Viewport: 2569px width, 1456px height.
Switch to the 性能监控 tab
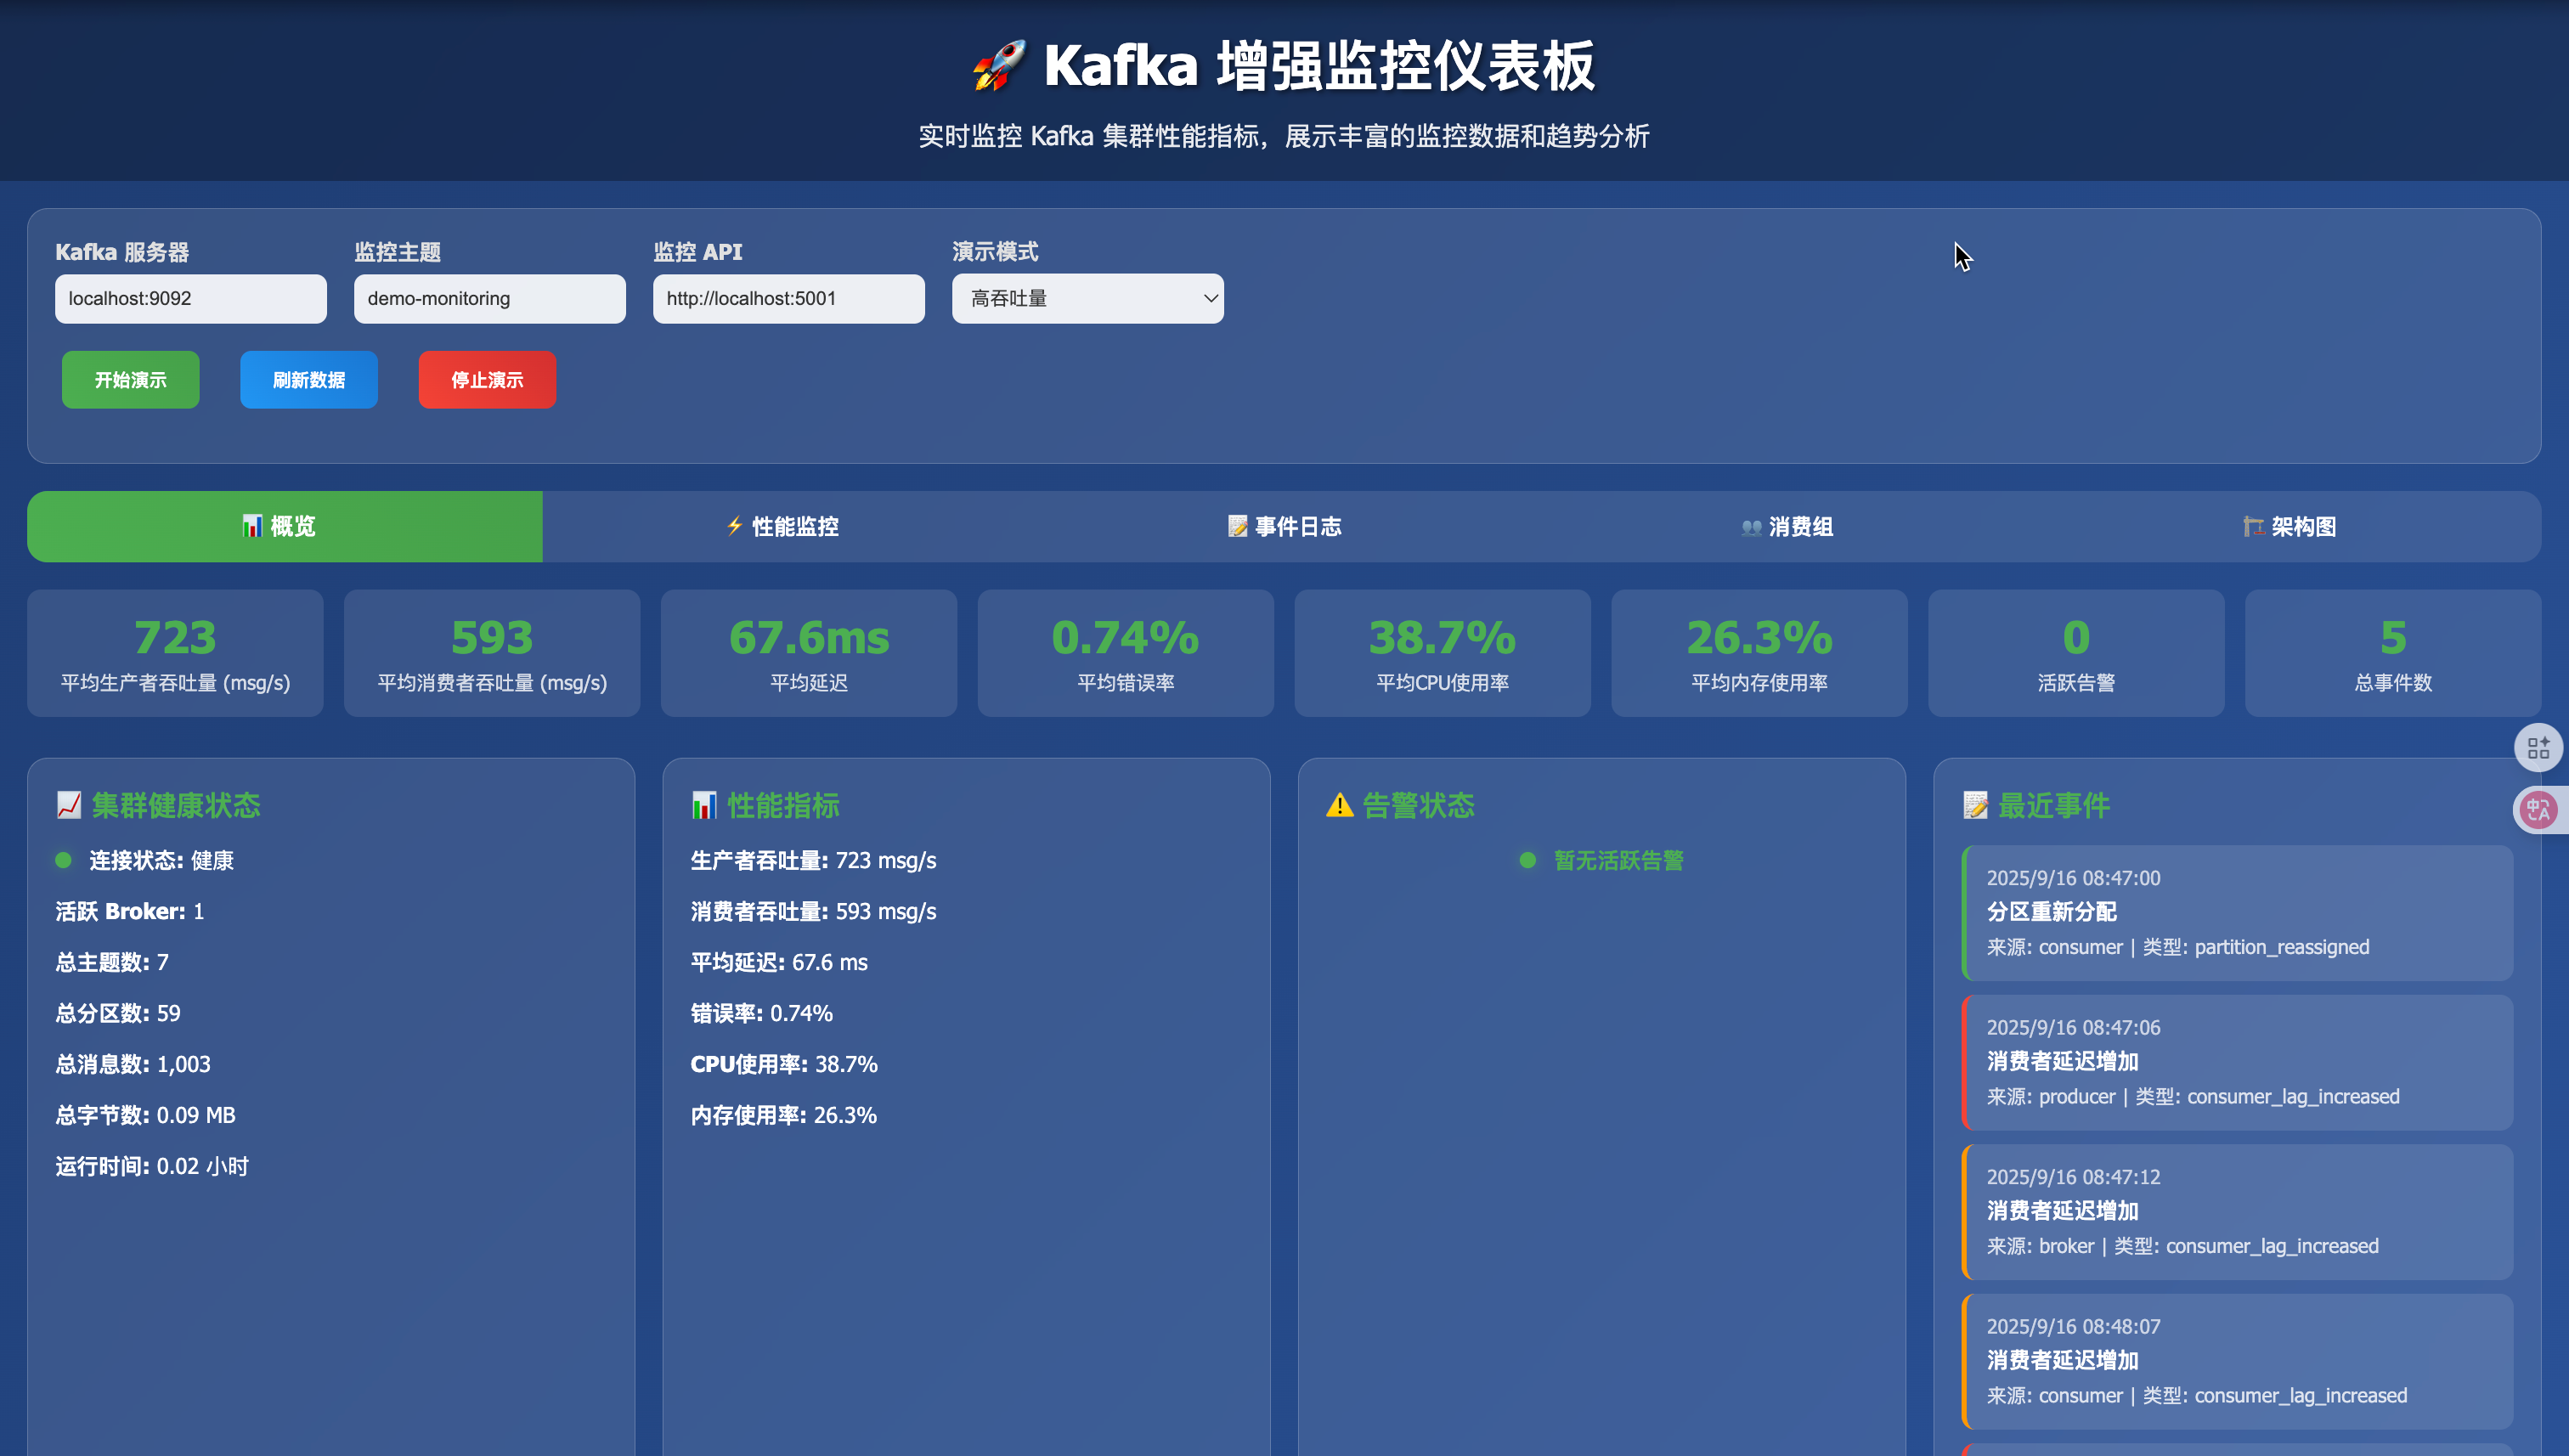pos(783,526)
